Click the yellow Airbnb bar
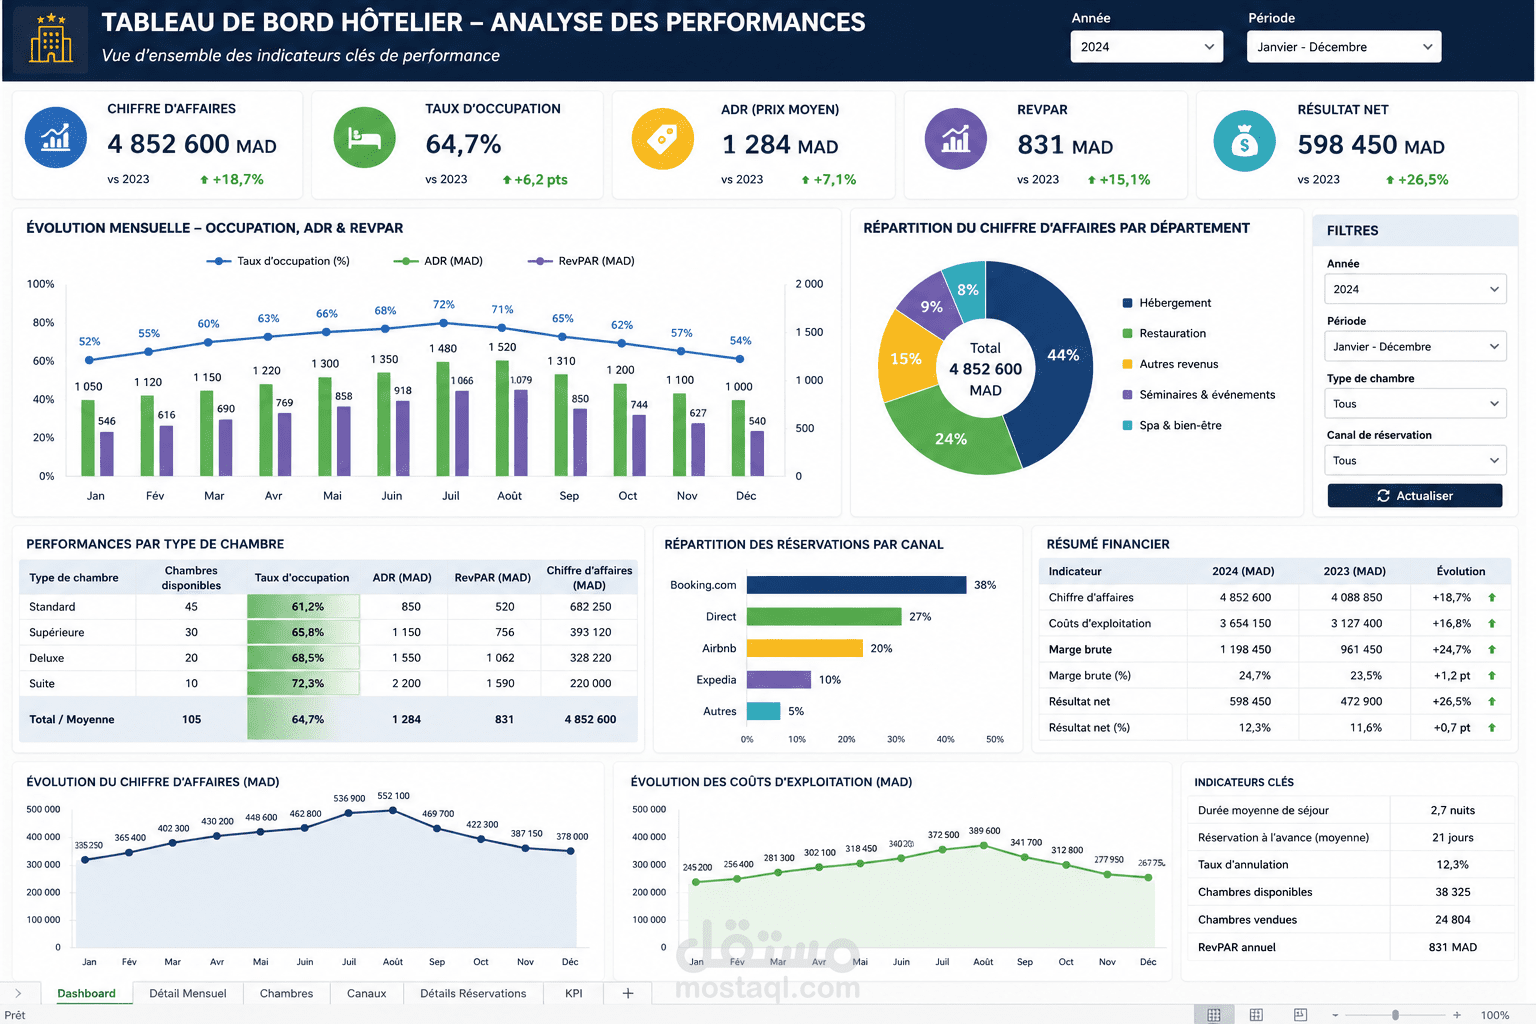Image resolution: width=1536 pixels, height=1024 pixels. pos(804,648)
